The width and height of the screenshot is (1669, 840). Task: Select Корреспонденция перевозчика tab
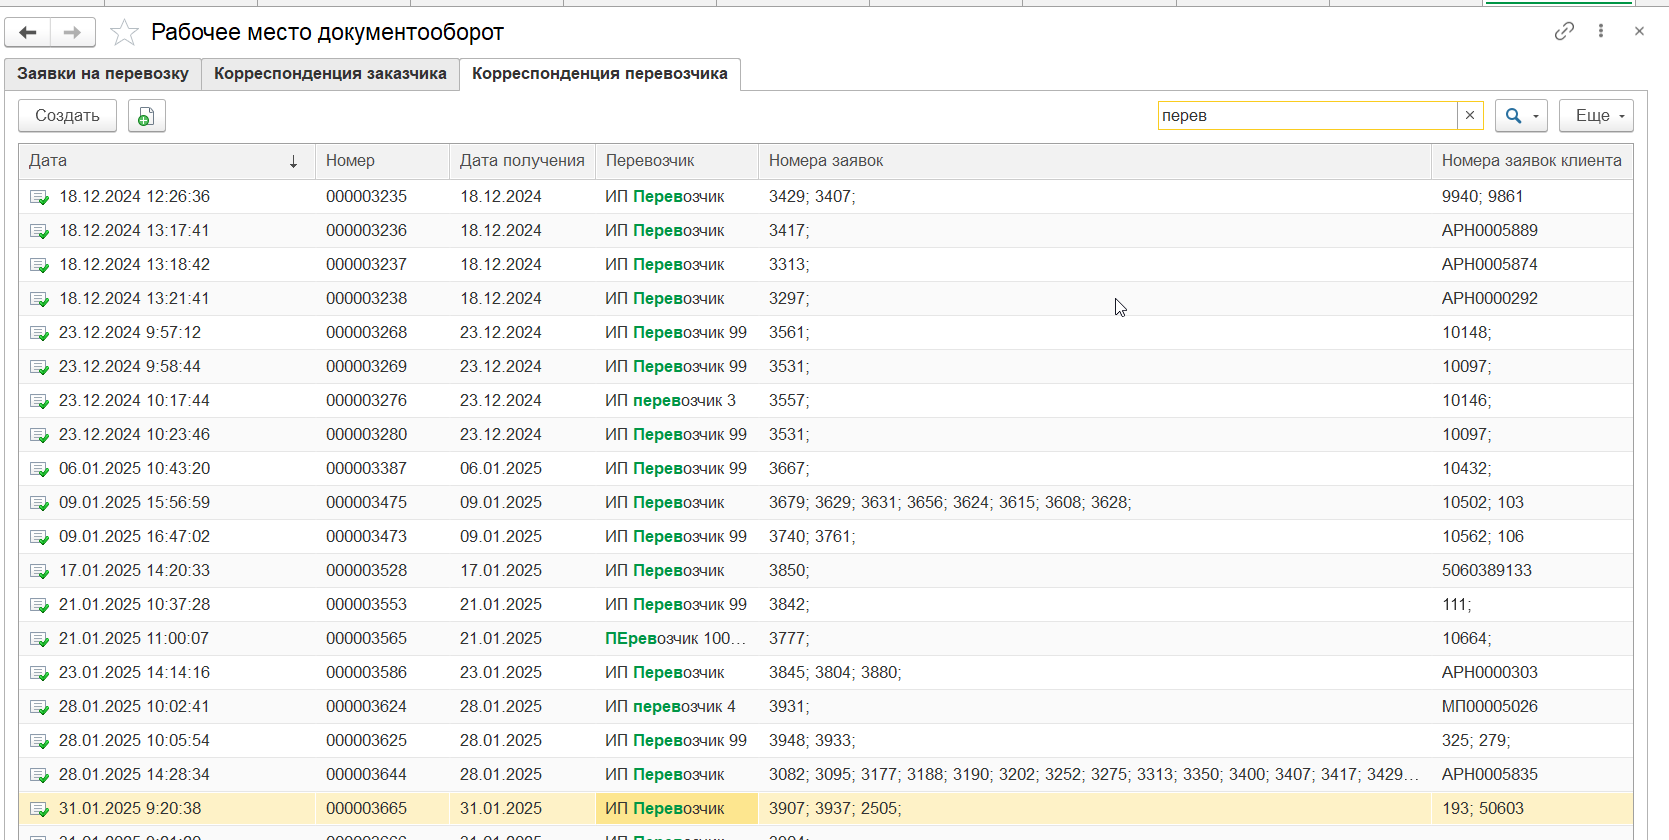[x=600, y=74]
